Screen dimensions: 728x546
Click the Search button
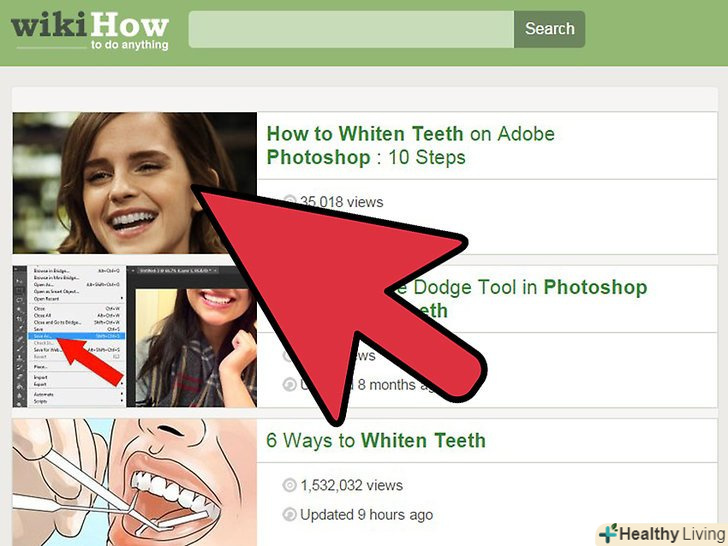[x=549, y=29]
